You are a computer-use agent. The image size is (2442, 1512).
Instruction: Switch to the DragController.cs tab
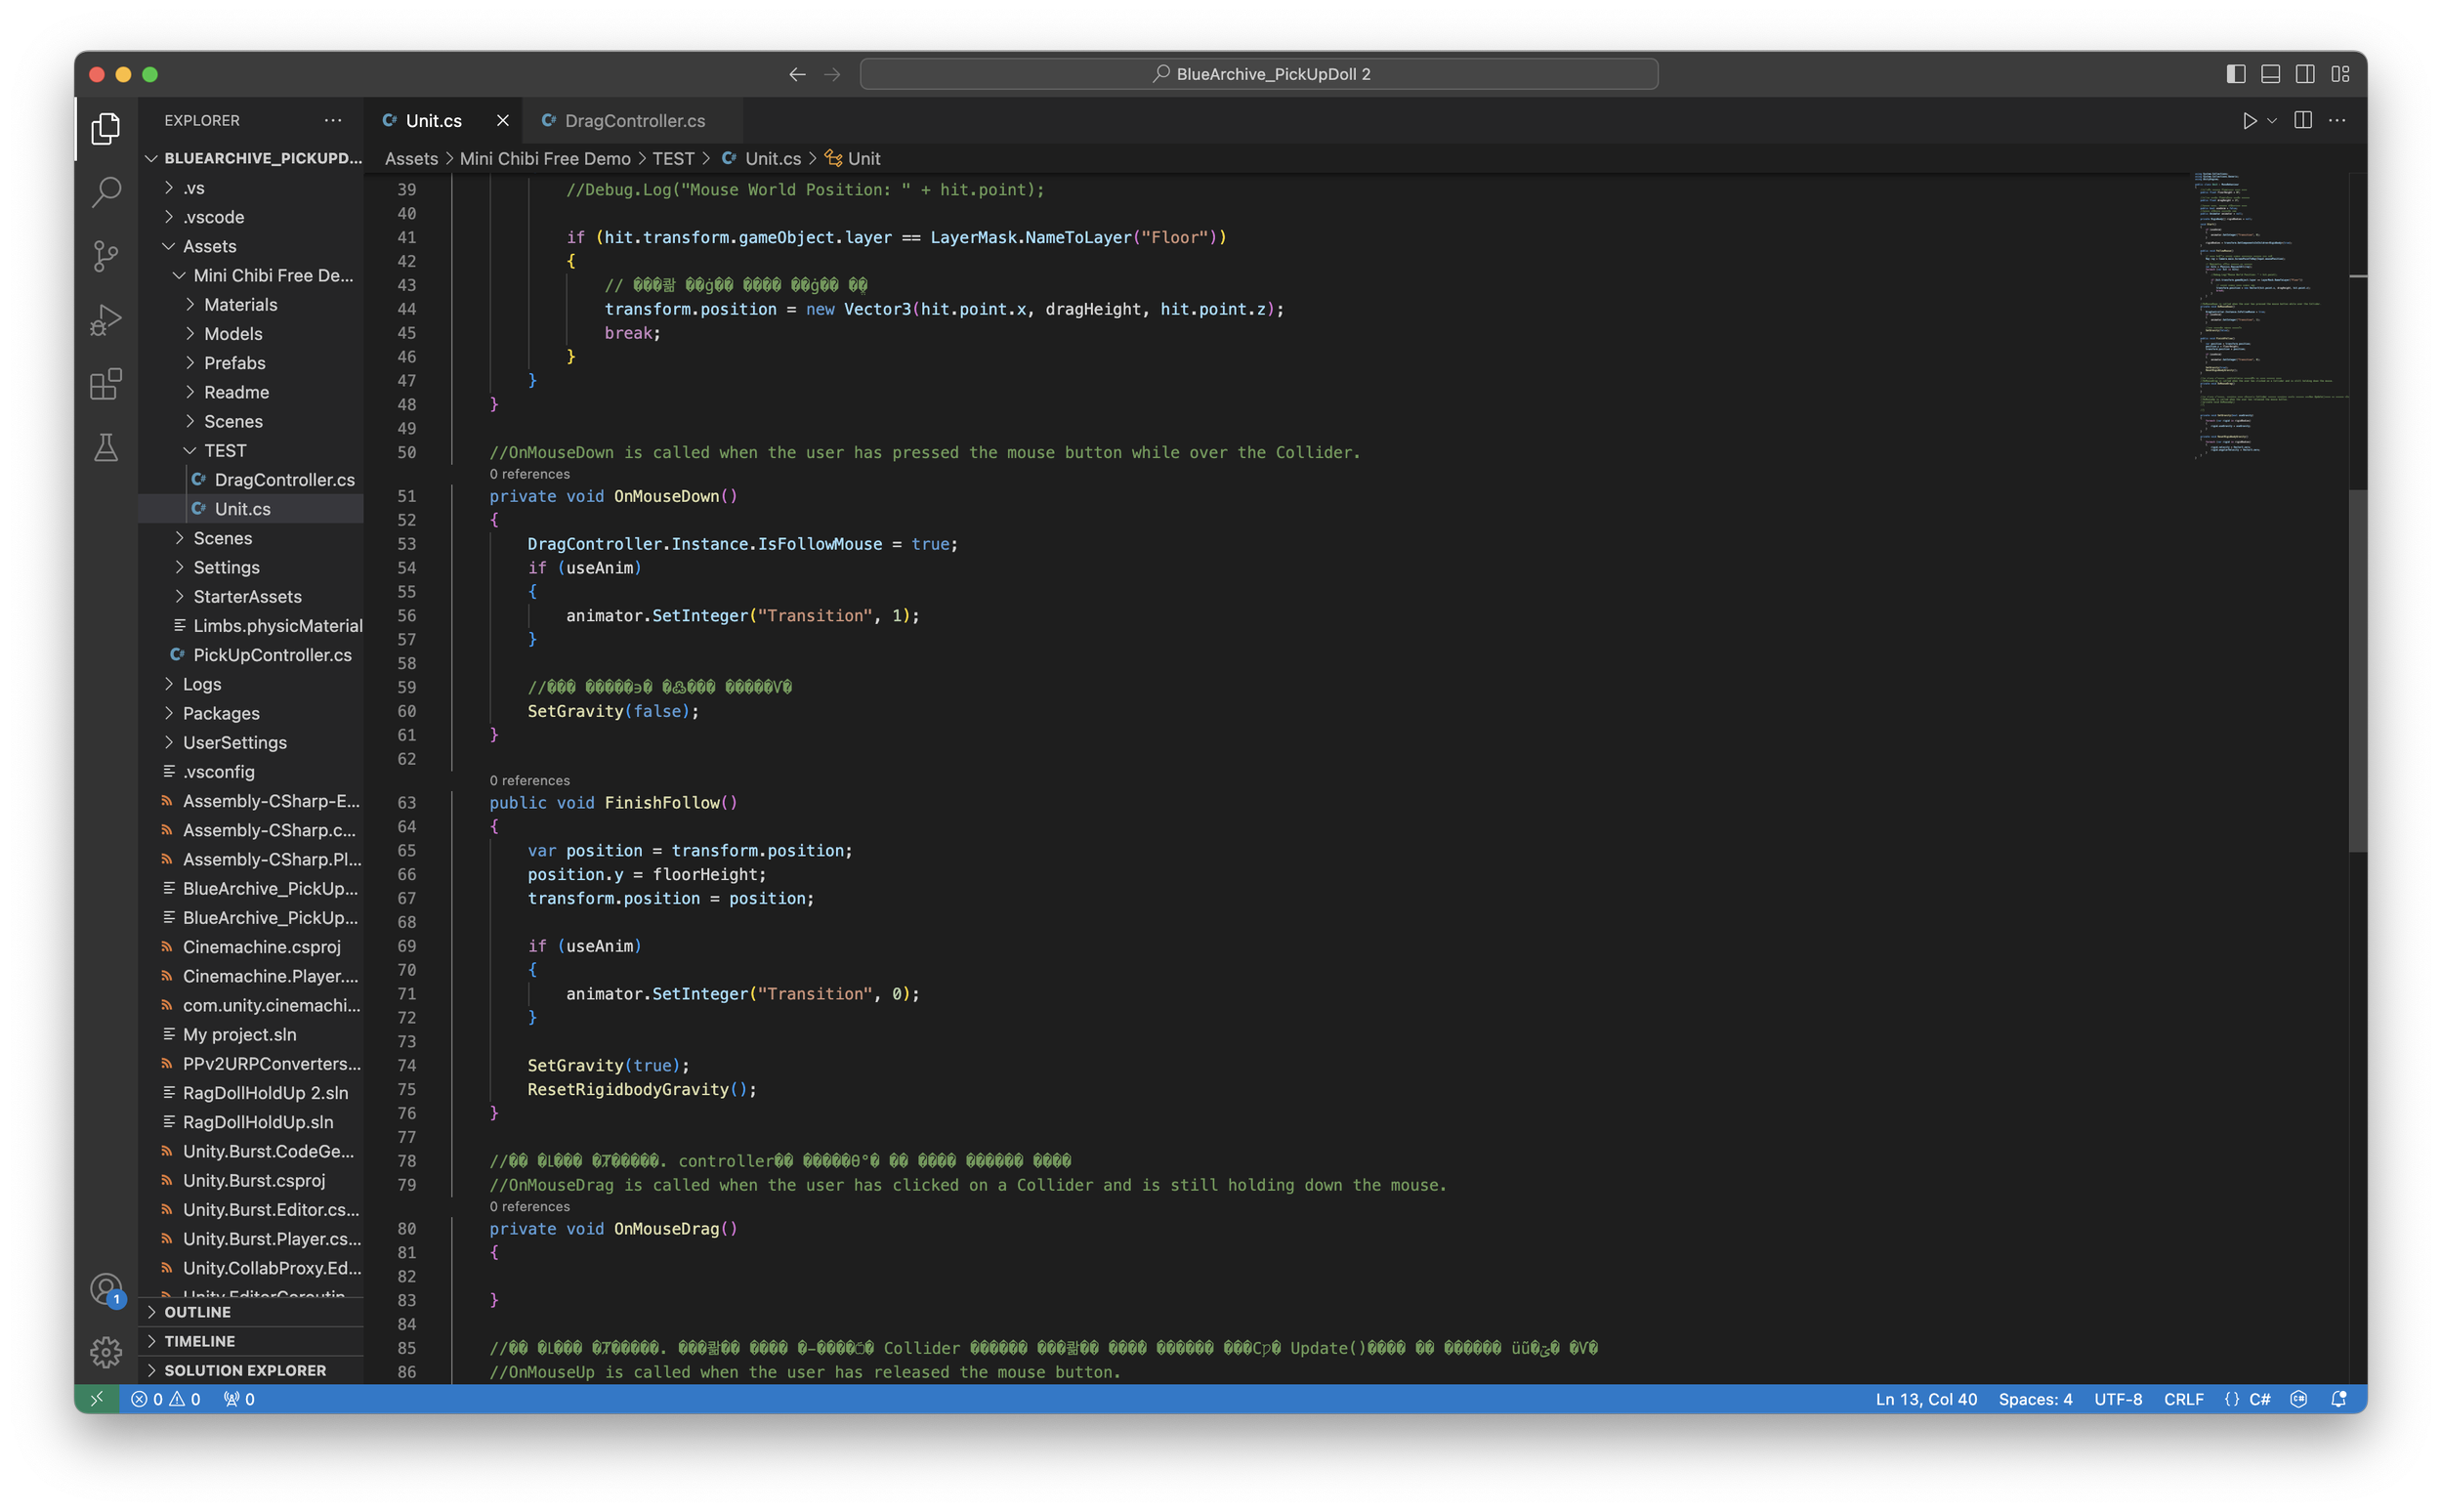point(634,121)
